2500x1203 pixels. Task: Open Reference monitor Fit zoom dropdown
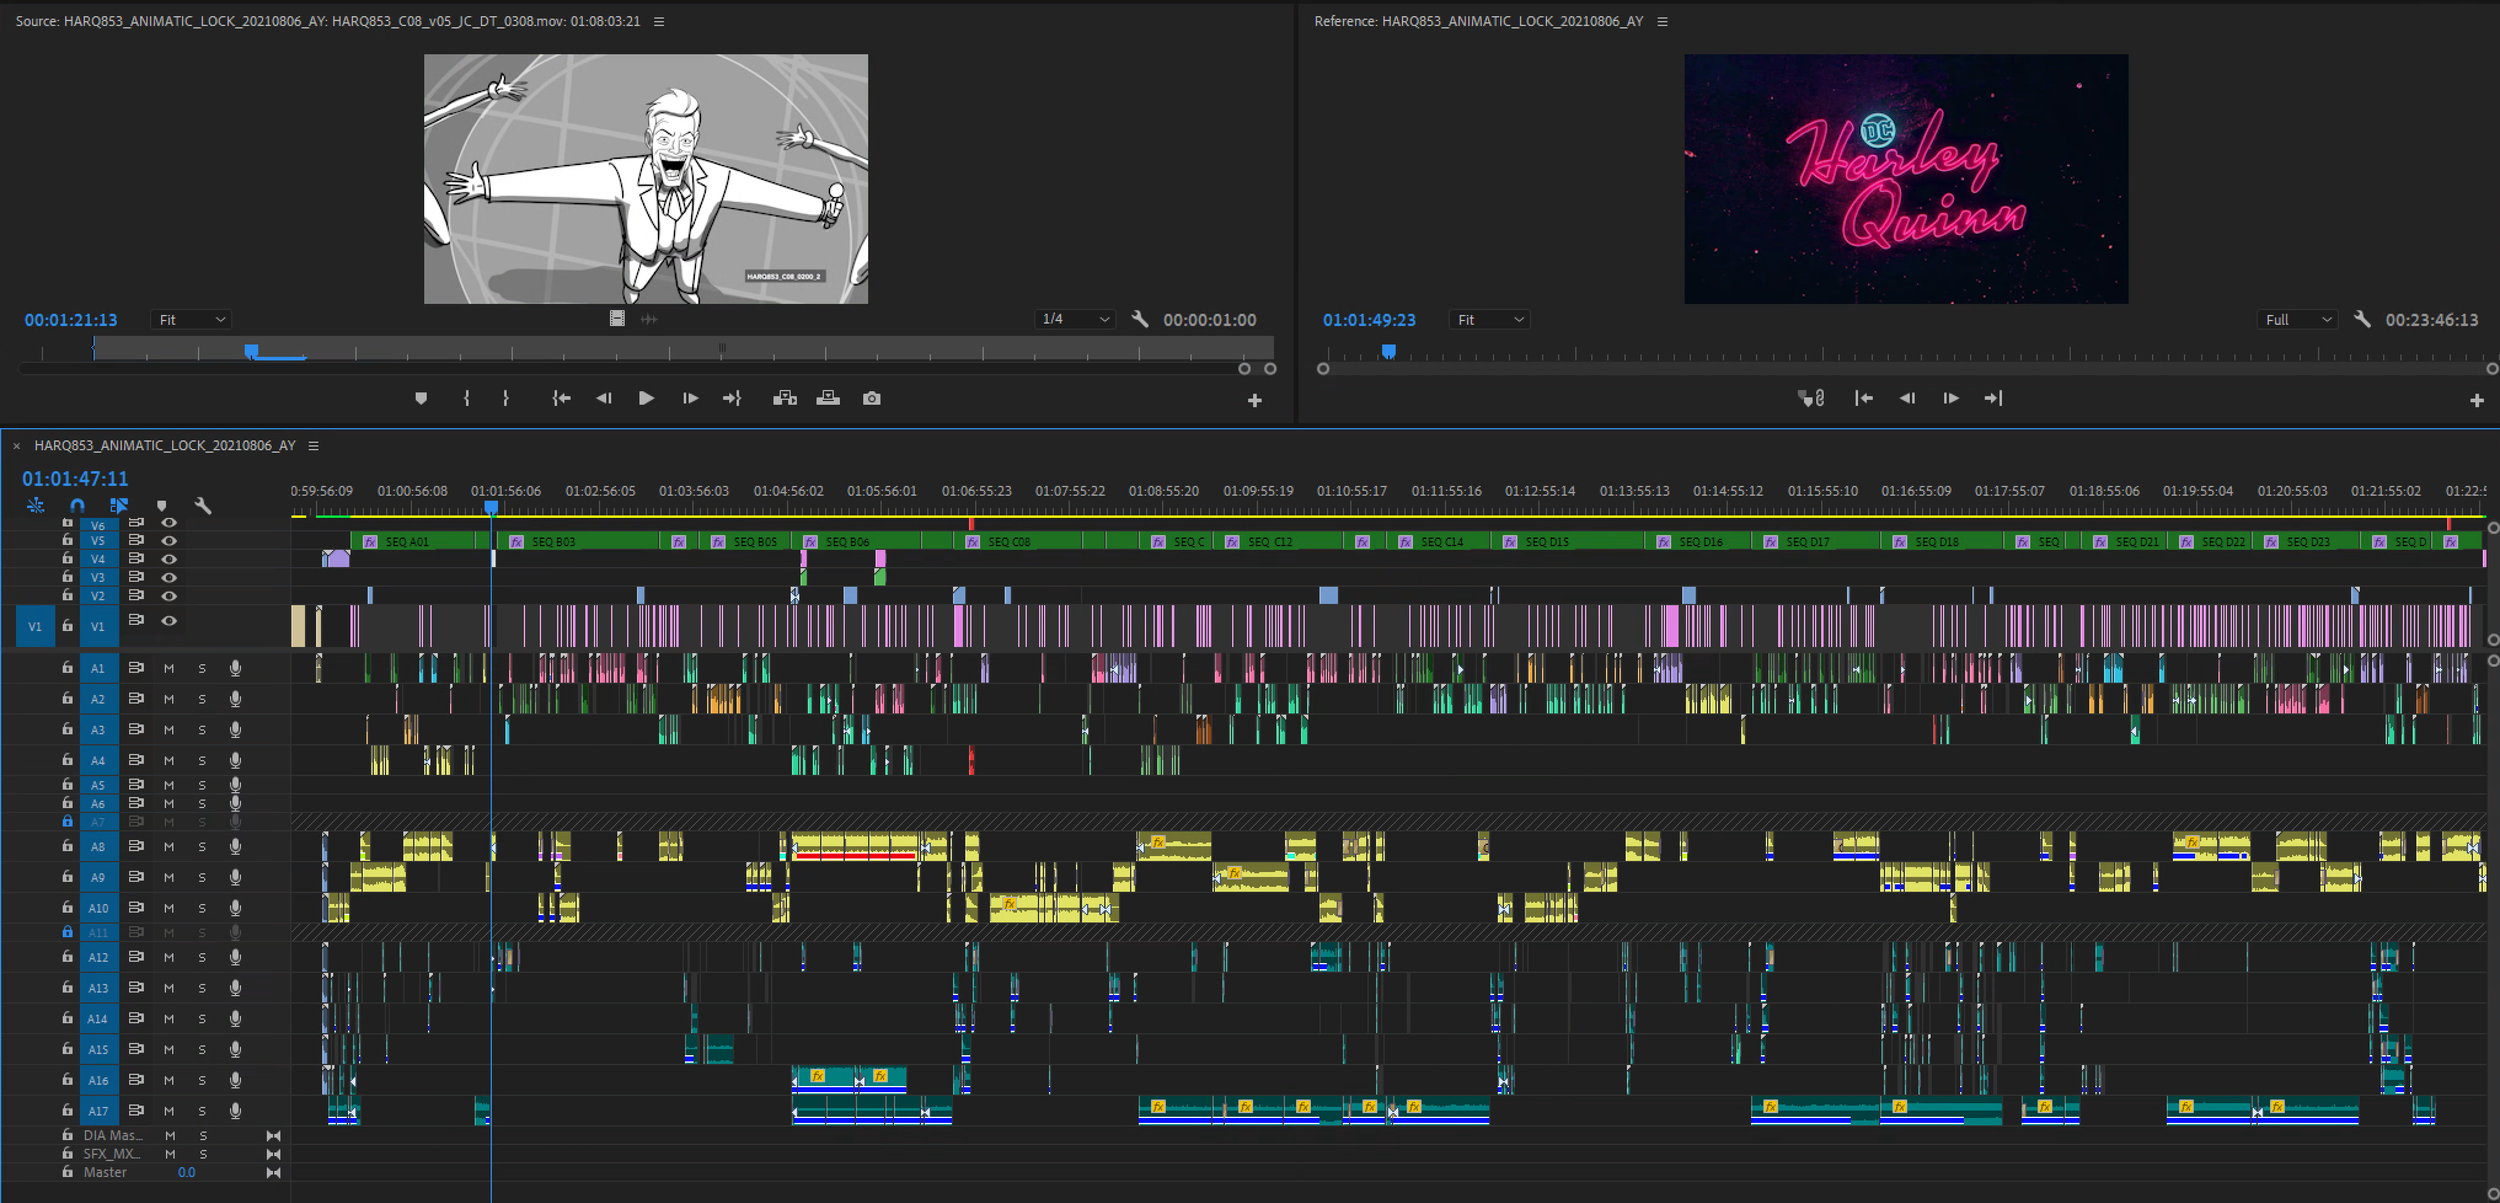point(1489,320)
